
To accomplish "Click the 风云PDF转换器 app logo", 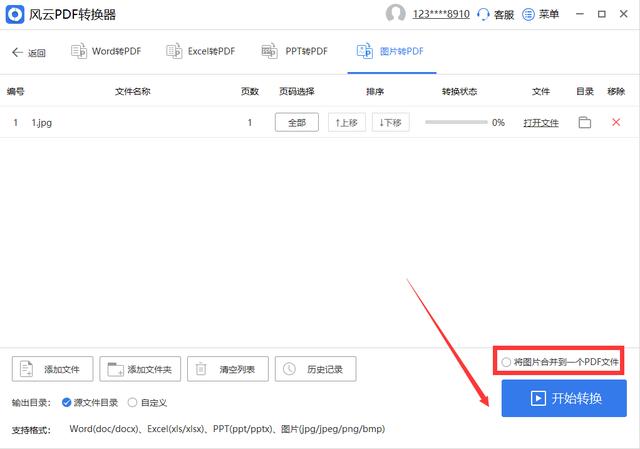I will 15,14.
